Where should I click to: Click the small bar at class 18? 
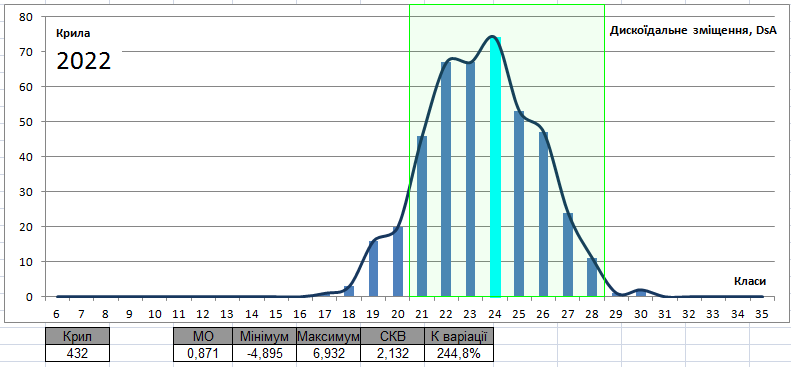(x=349, y=291)
